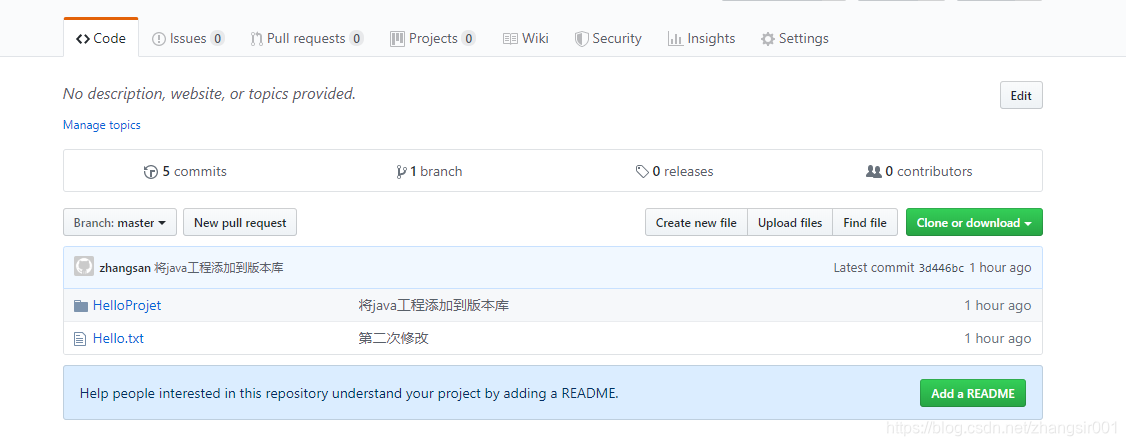This screenshot has height=446, width=1126.
Task: Switch to the Issues tab
Action: click(188, 38)
